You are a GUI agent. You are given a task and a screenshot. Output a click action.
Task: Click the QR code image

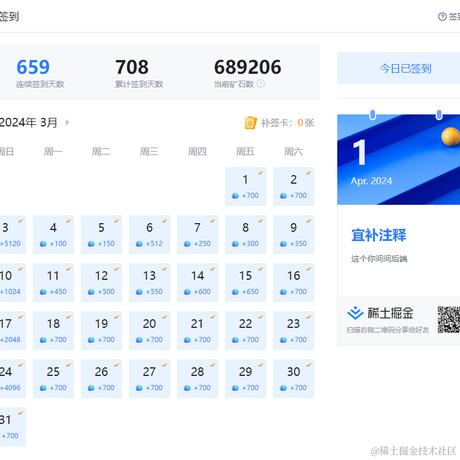449,320
